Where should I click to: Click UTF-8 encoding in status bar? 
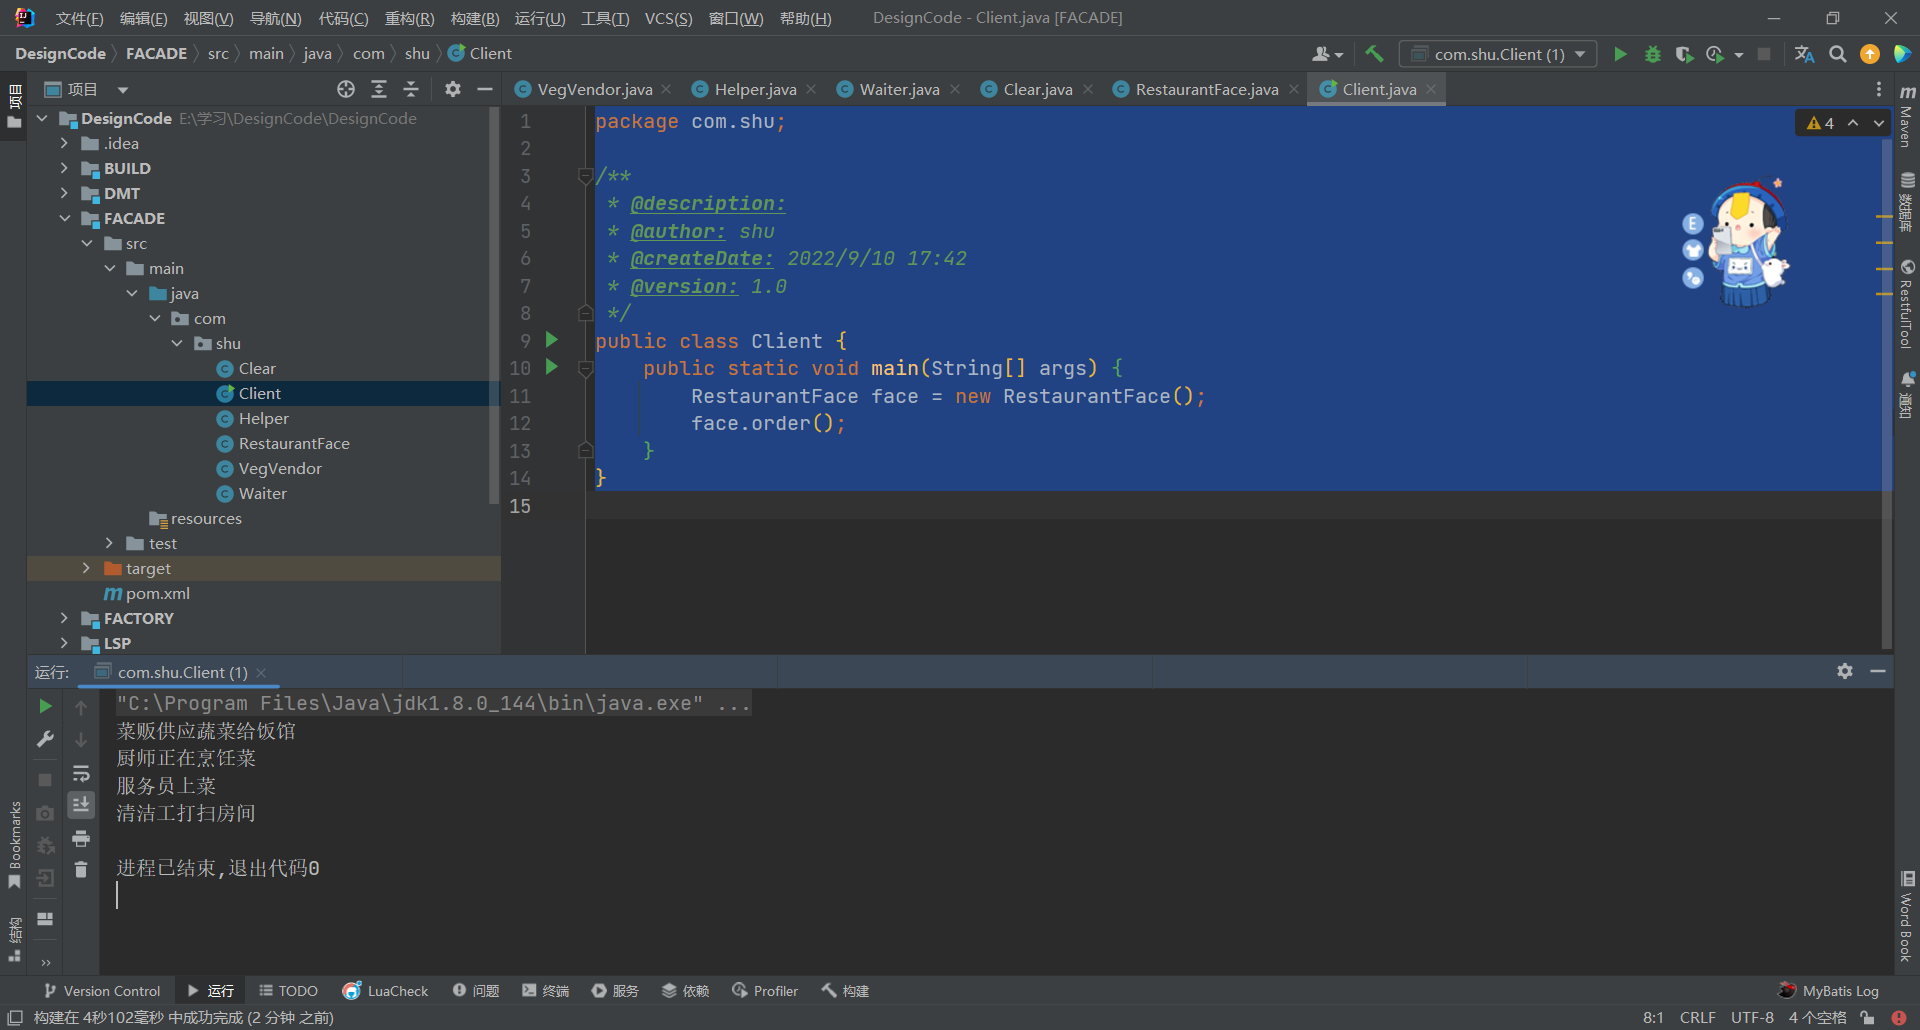tap(1752, 1018)
